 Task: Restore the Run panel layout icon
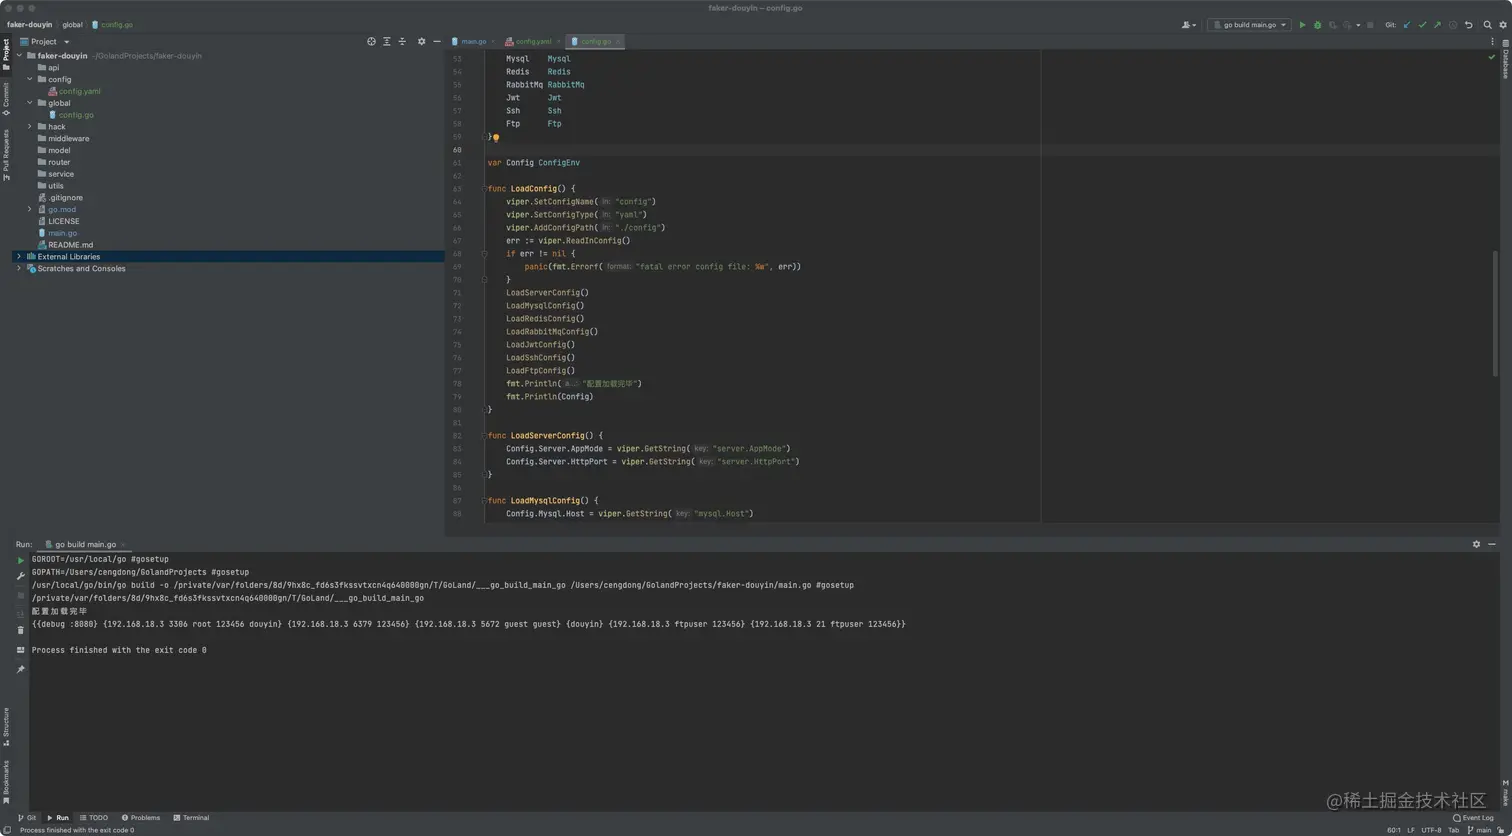[20, 650]
